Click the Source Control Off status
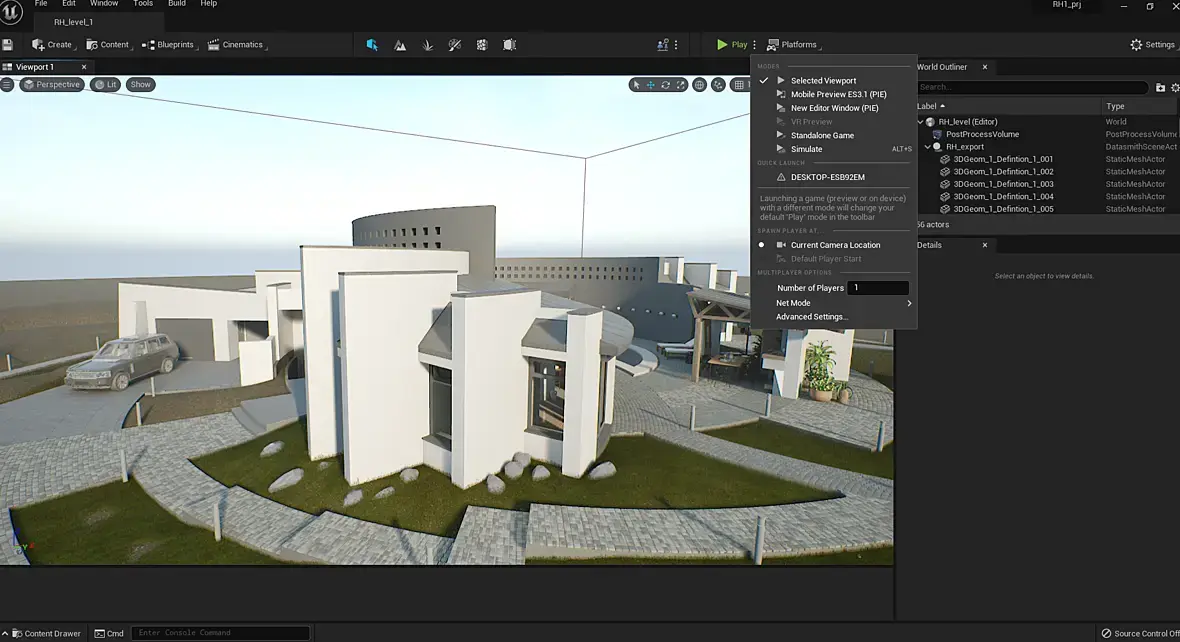1180x642 pixels. [x=1140, y=633]
